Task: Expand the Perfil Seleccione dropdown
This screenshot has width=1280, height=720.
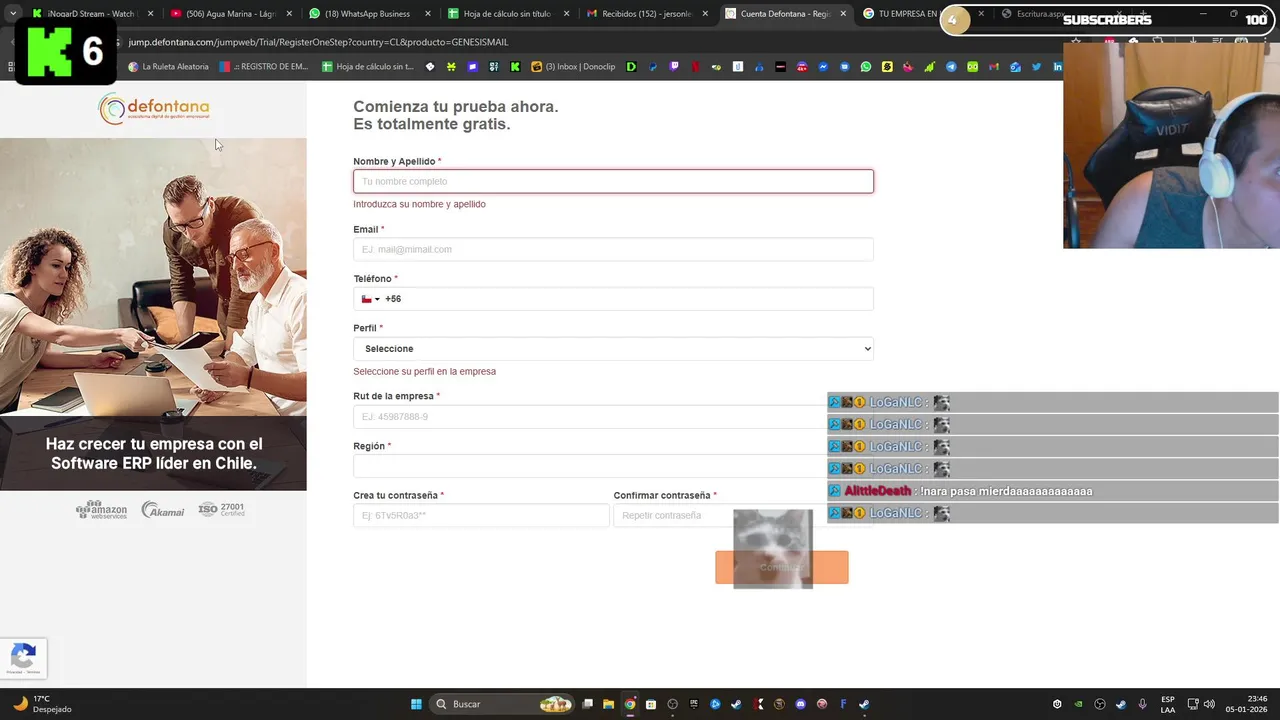Action: 613,349
